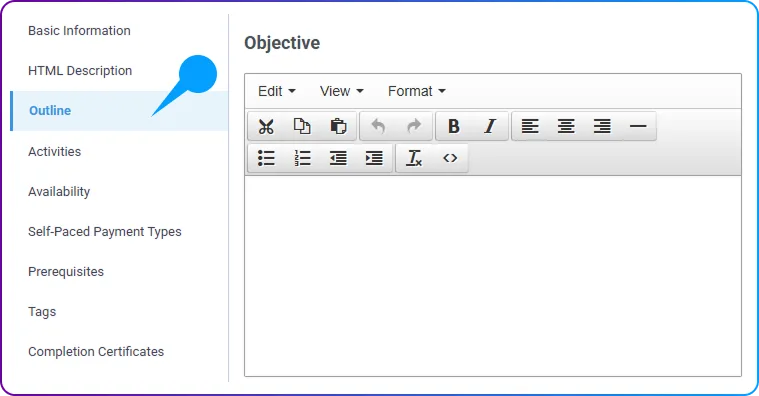
Task: Open the HTML Description section
Action: point(80,71)
